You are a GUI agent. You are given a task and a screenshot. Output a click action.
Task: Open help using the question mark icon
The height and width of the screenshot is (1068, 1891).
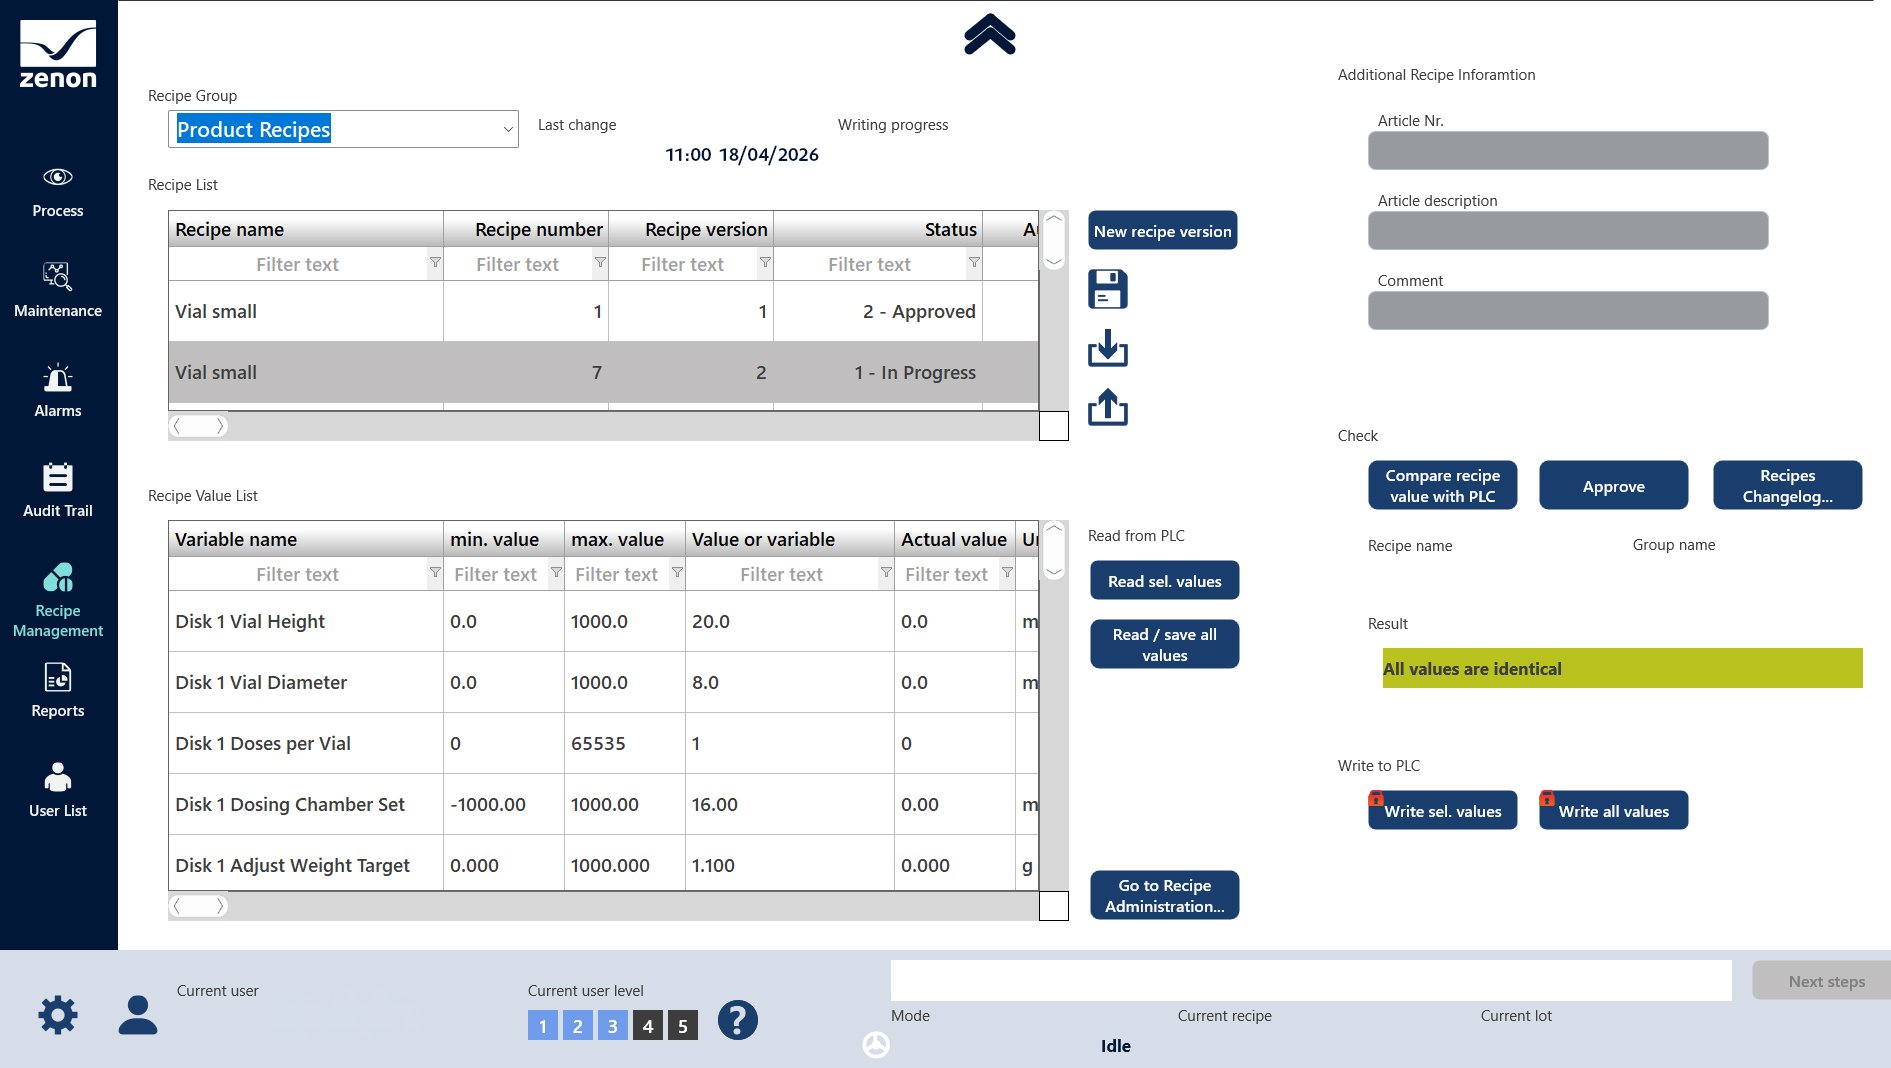click(x=738, y=1021)
